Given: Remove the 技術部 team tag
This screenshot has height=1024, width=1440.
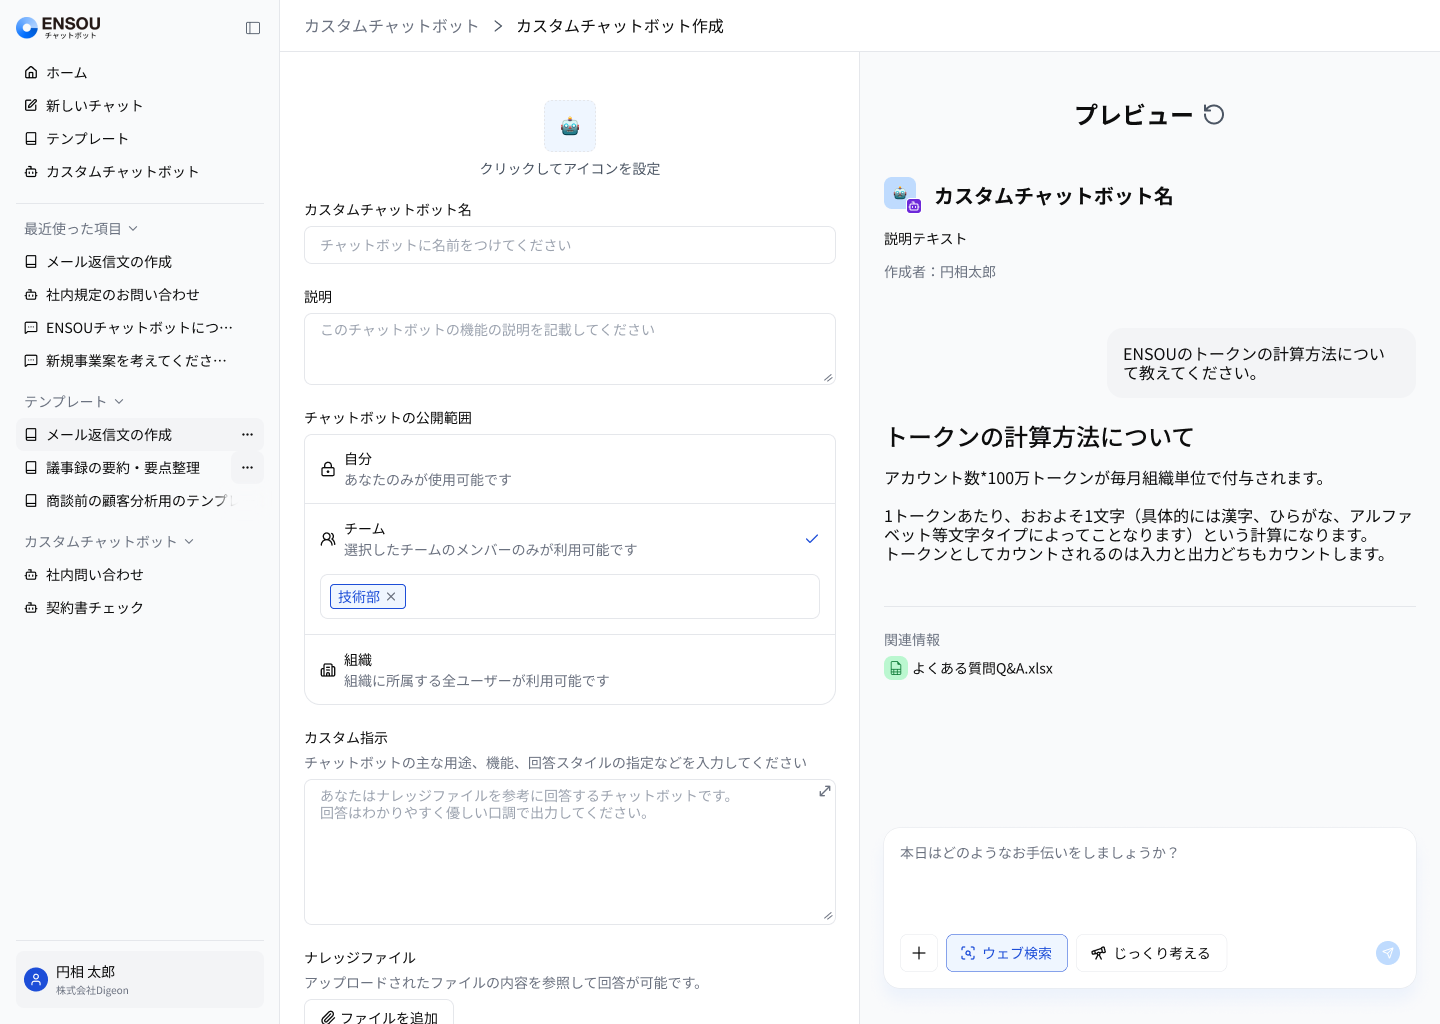Looking at the screenshot, I should pyautogui.click(x=391, y=597).
